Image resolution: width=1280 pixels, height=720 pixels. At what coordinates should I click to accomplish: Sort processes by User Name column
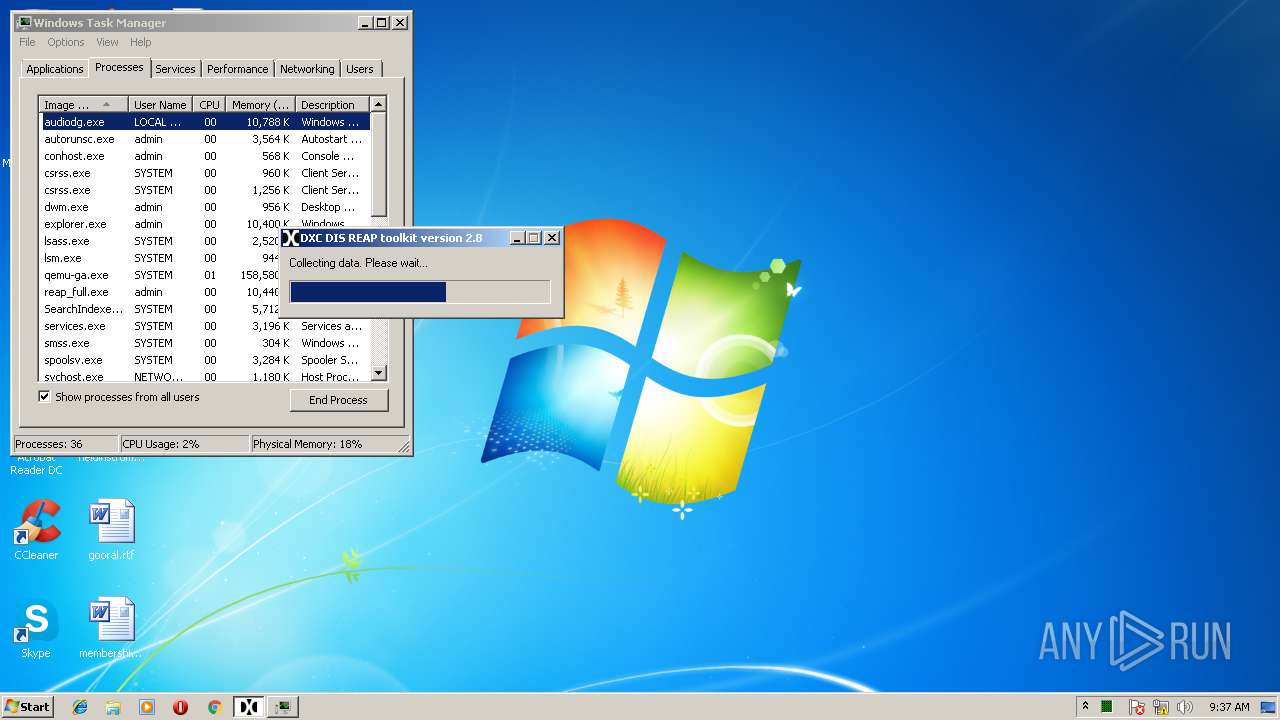click(160, 104)
